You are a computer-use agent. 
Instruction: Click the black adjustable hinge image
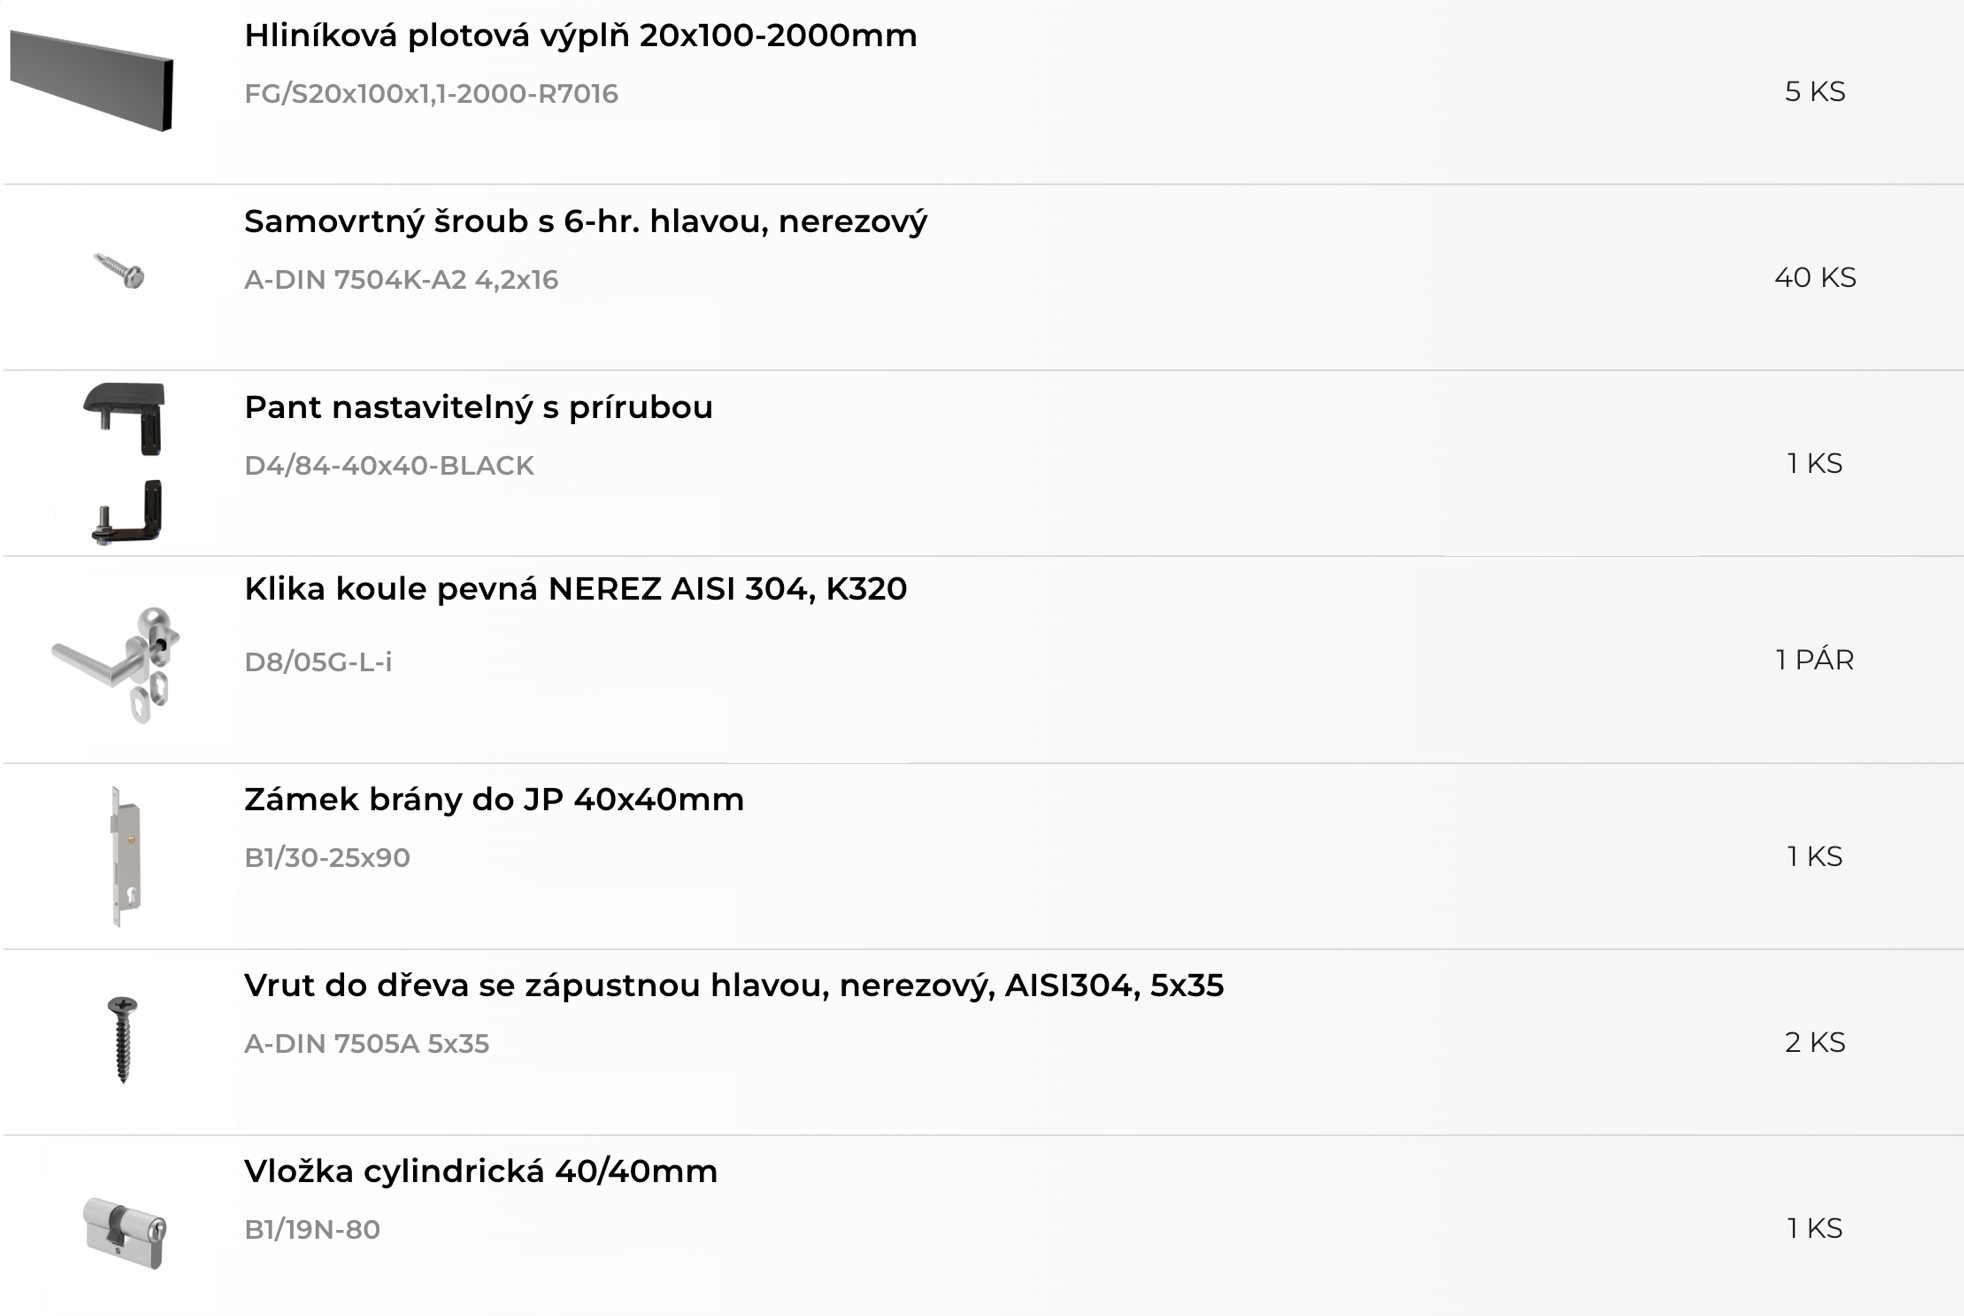pos(125,463)
